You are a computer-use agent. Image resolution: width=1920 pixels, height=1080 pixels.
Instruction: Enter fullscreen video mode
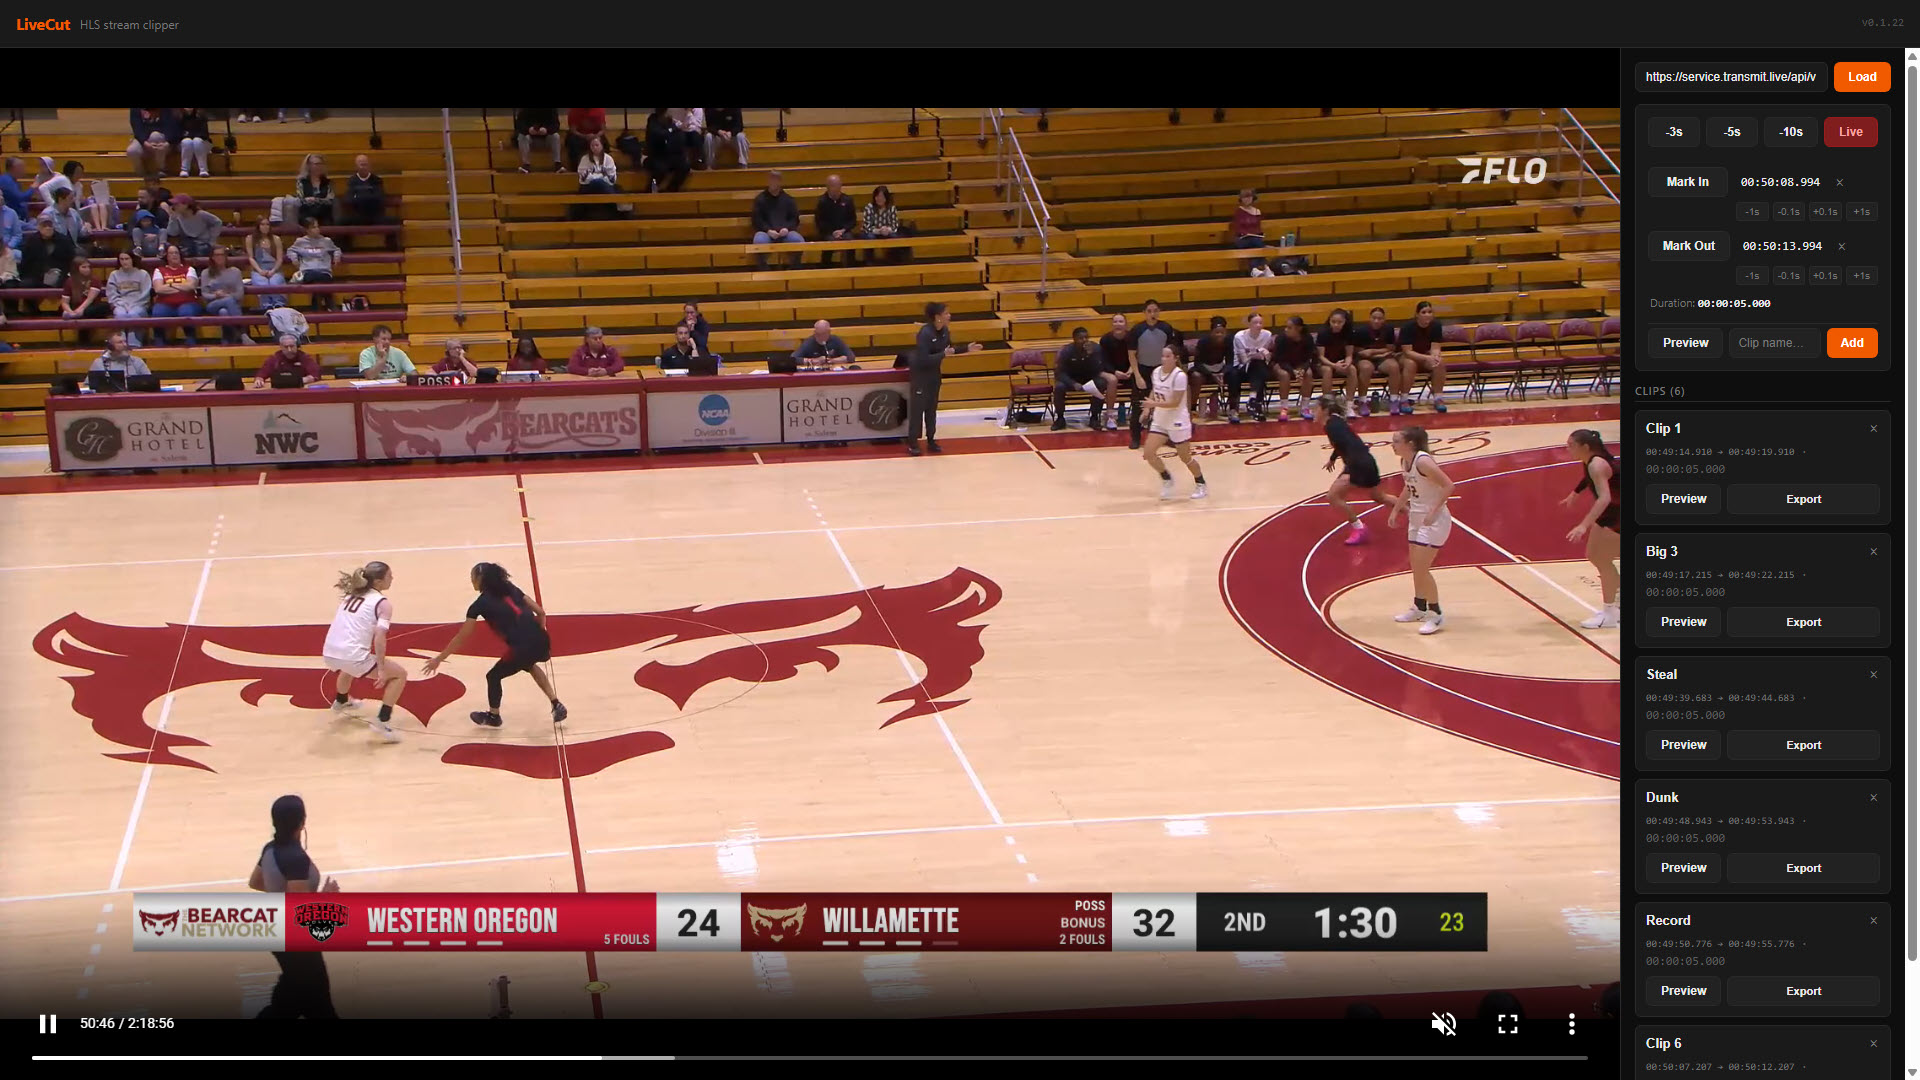(x=1507, y=1023)
